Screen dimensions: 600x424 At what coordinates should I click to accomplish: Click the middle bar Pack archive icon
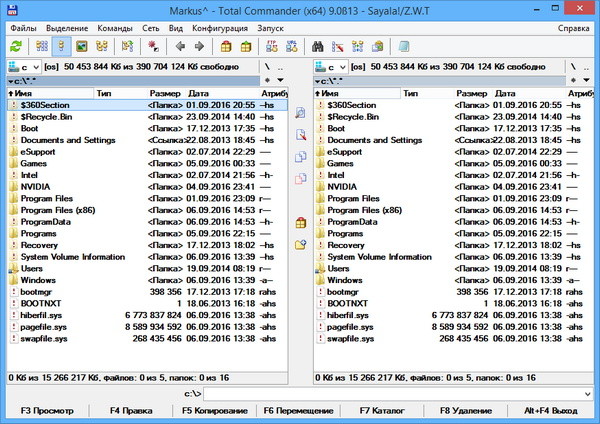(x=301, y=222)
